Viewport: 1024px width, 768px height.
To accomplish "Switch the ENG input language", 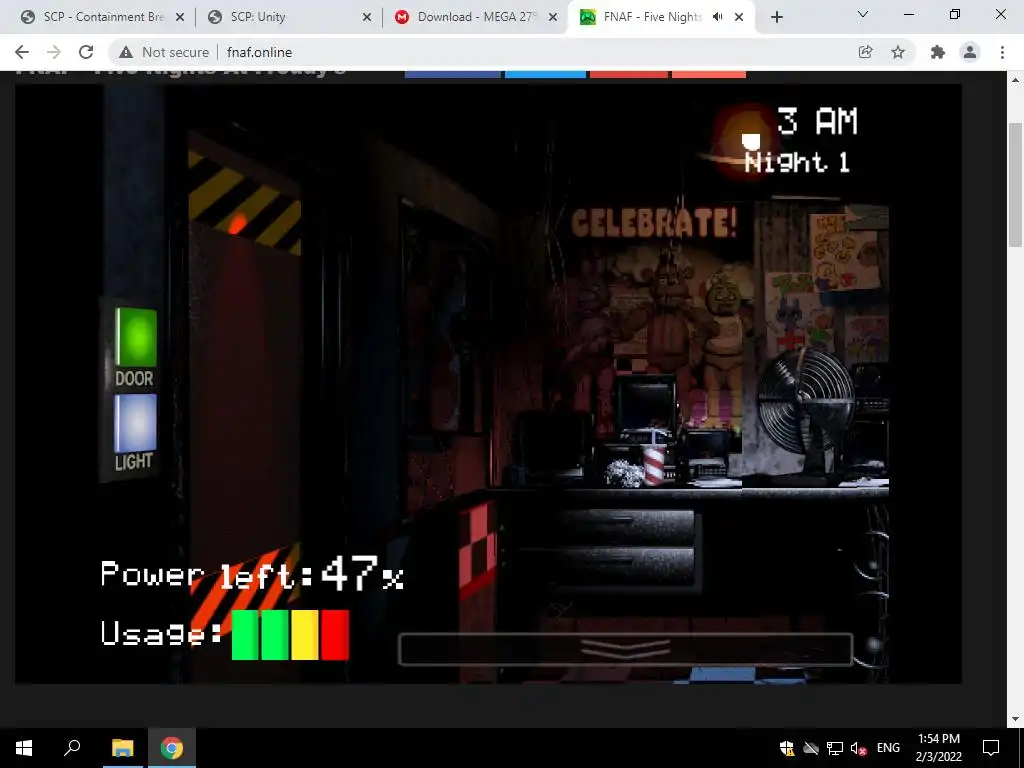I will tap(888, 748).
